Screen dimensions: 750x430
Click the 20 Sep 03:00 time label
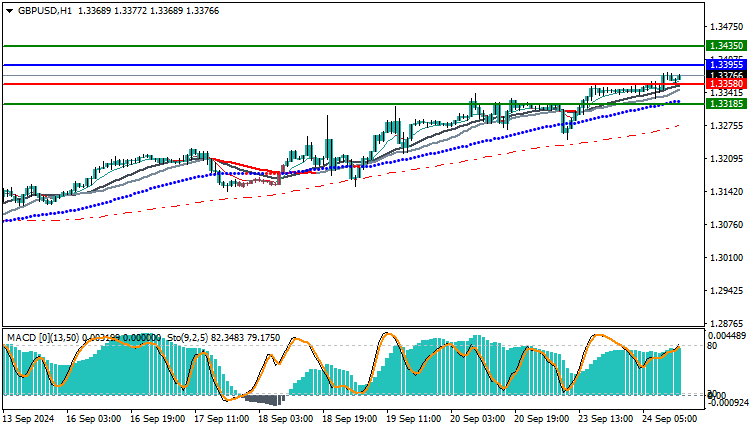tap(478, 419)
